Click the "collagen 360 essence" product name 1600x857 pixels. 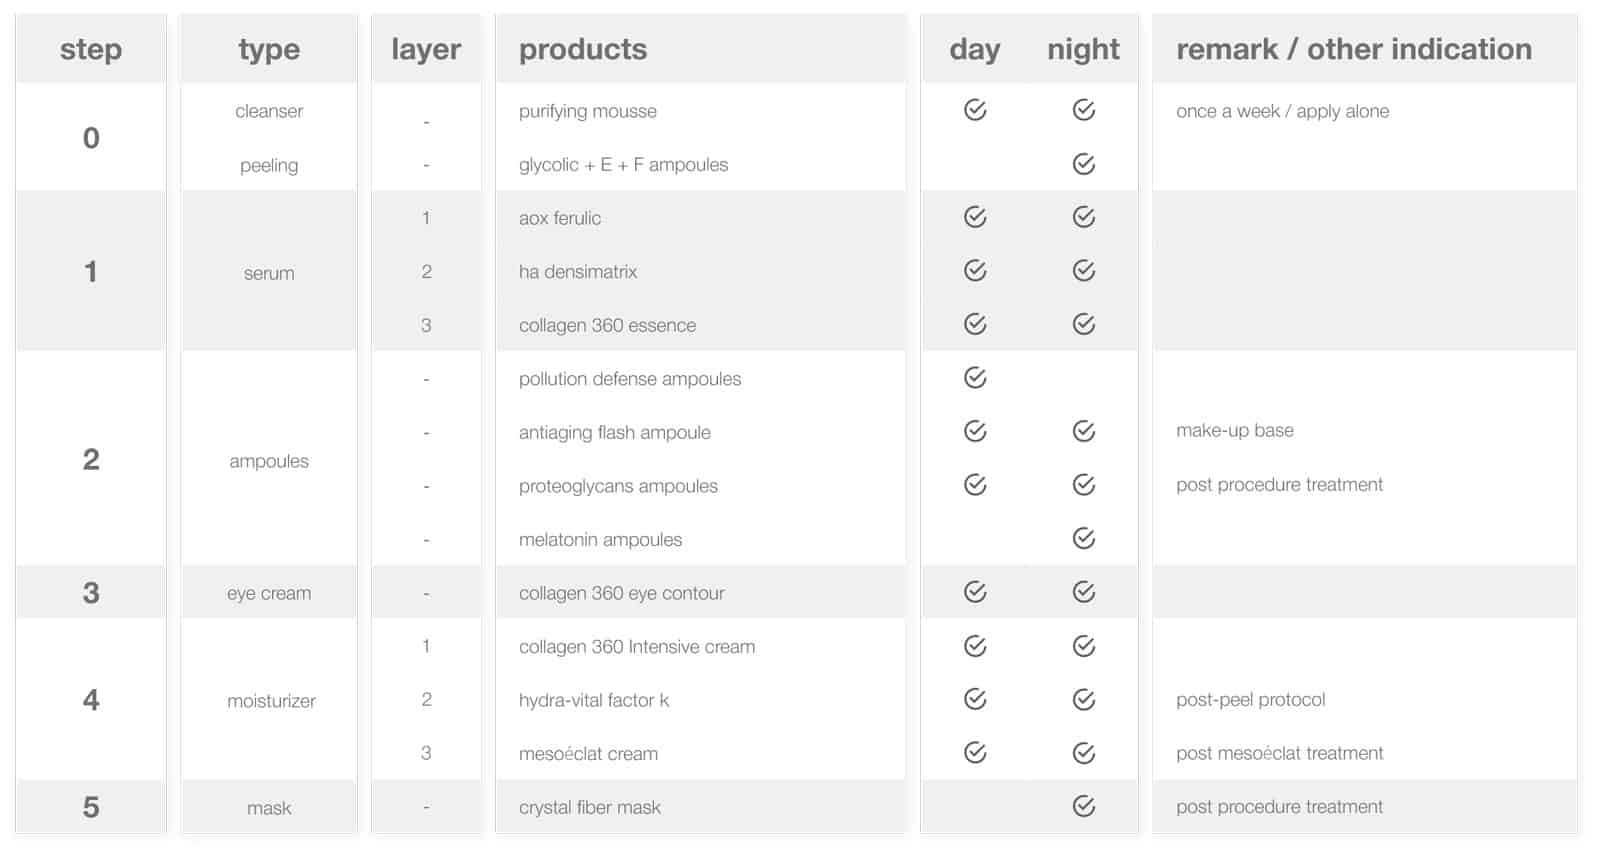coord(607,325)
